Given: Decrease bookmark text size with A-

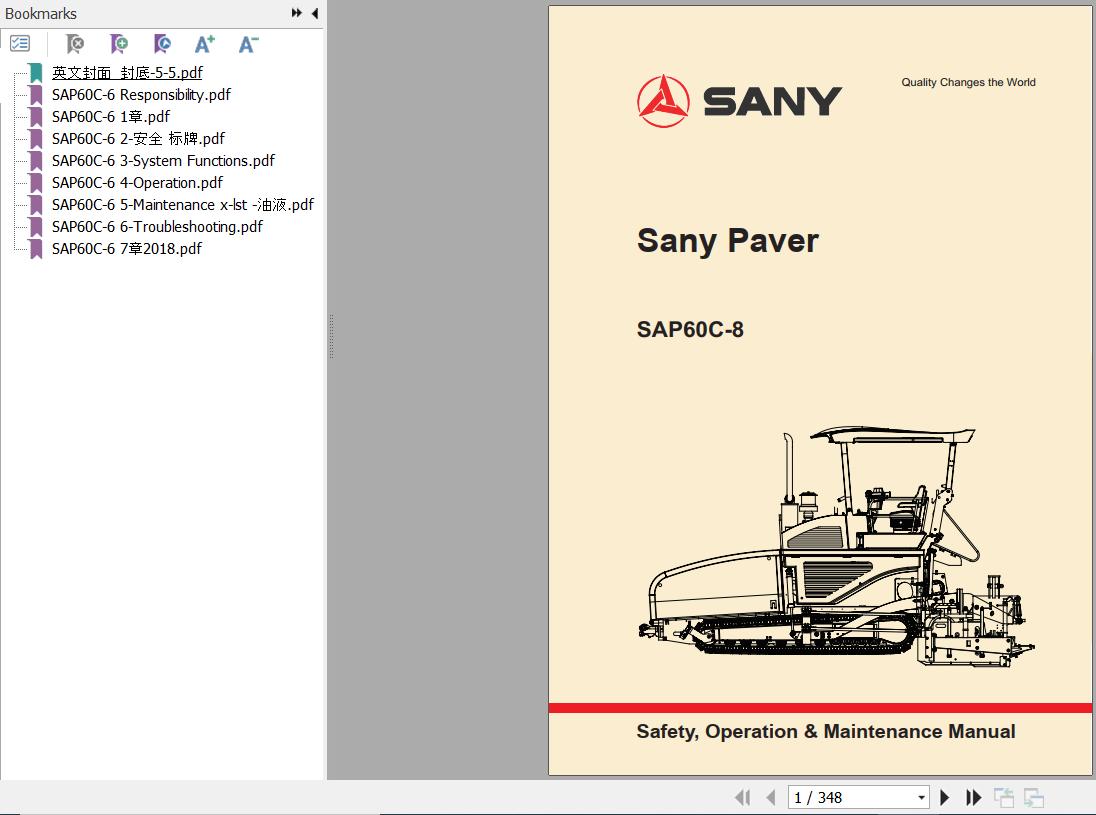Looking at the screenshot, I should click(248, 44).
